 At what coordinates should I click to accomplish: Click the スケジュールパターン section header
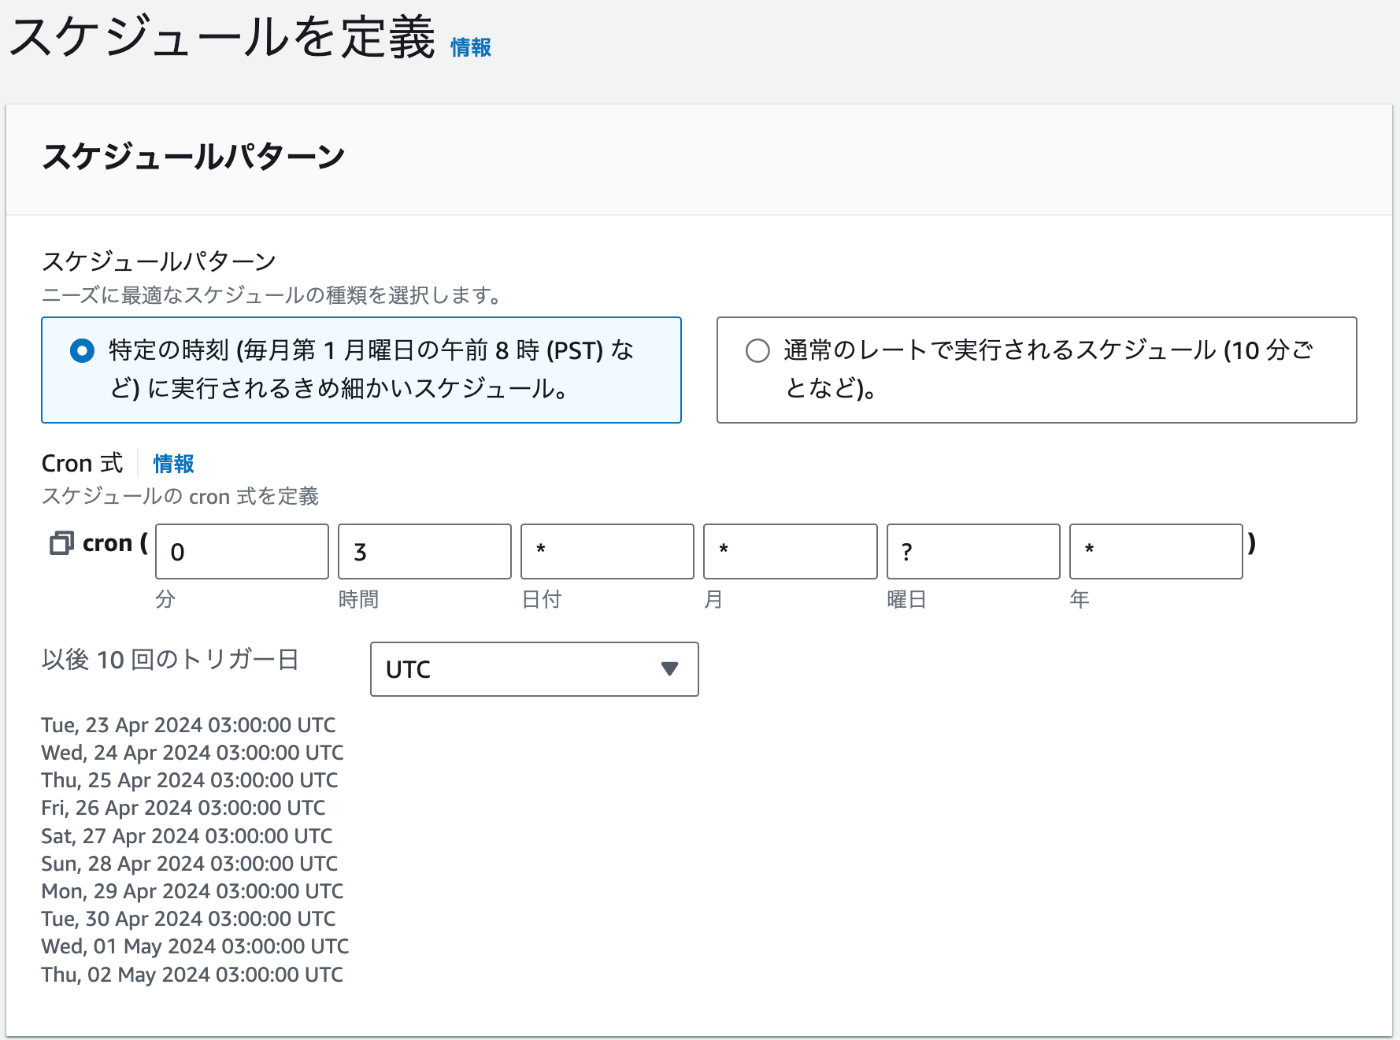coord(193,157)
